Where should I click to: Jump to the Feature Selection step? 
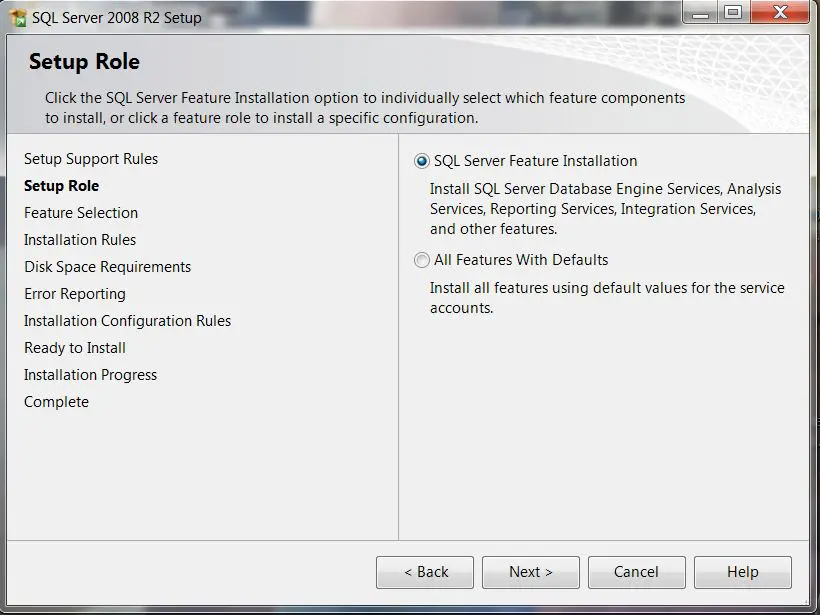pyautogui.click(x=81, y=213)
